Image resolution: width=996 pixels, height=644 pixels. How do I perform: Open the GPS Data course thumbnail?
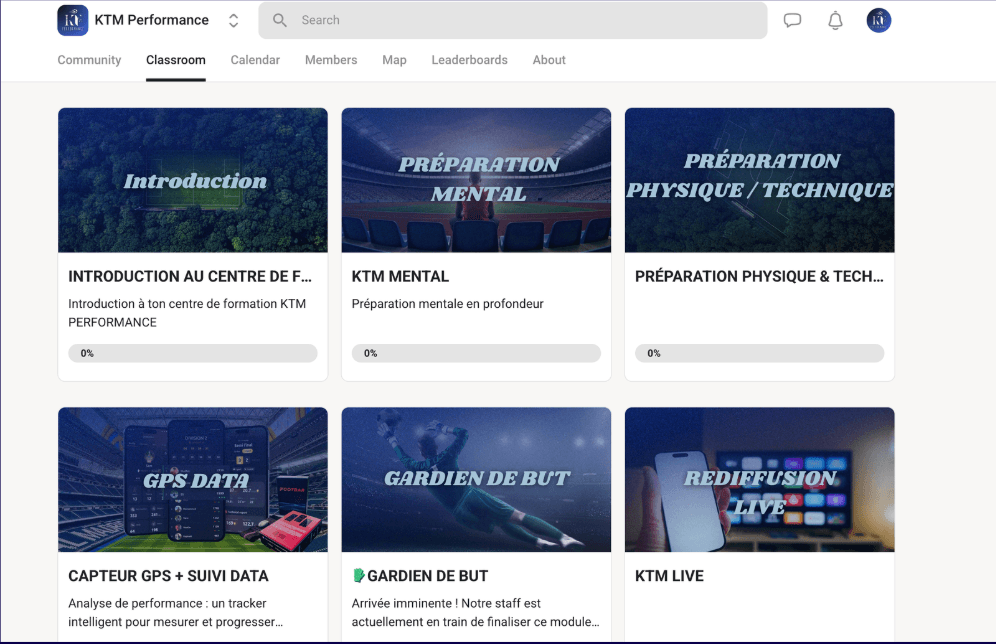click(193, 480)
